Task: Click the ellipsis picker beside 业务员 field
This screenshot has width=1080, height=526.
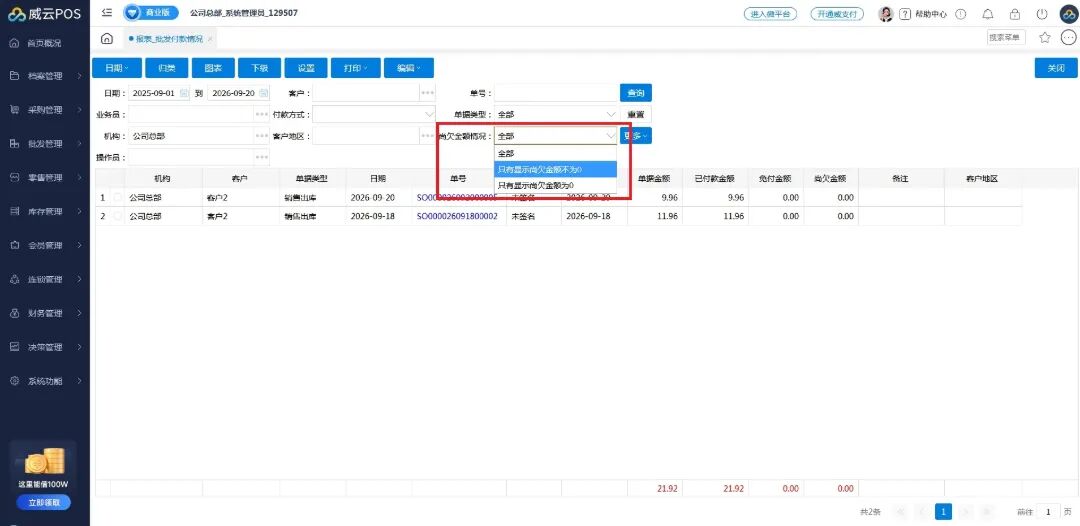Action: (x=262, y=114)
